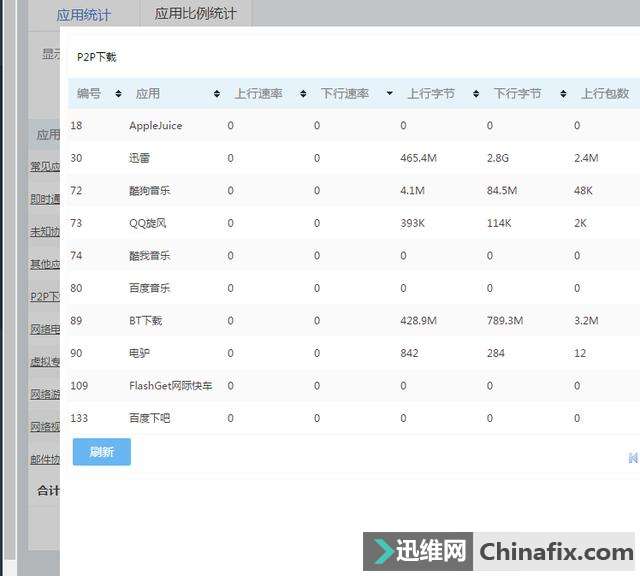Switch to the 应用统计 tab
The image size is (640, 576).
click(x=84, y=15)
